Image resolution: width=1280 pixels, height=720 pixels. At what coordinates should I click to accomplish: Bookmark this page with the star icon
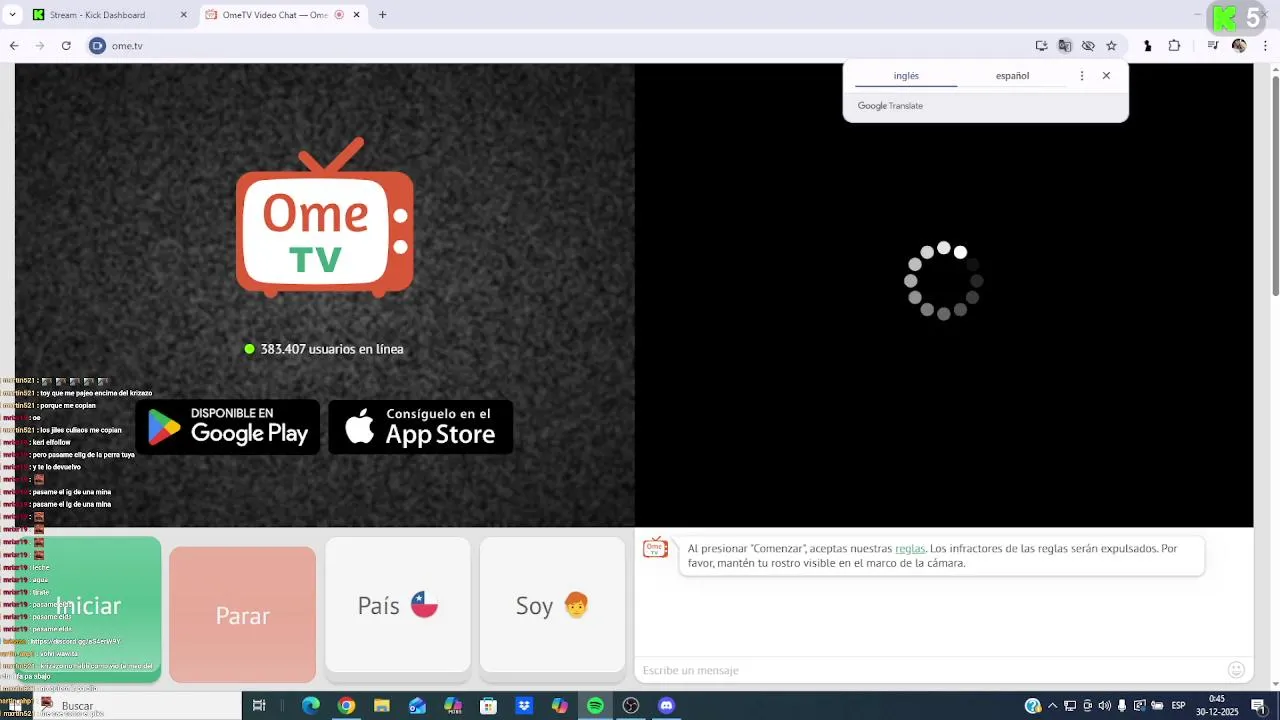[x=1111, y=46]
